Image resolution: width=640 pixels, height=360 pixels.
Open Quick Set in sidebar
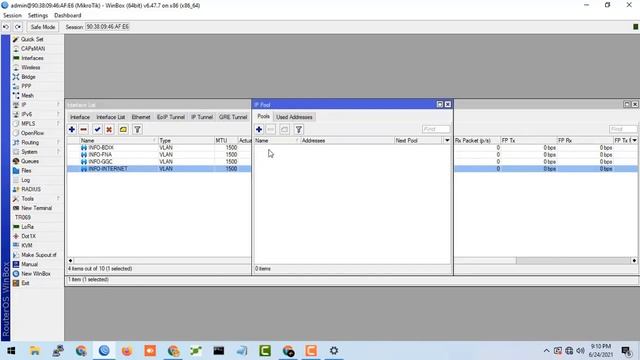32,39
